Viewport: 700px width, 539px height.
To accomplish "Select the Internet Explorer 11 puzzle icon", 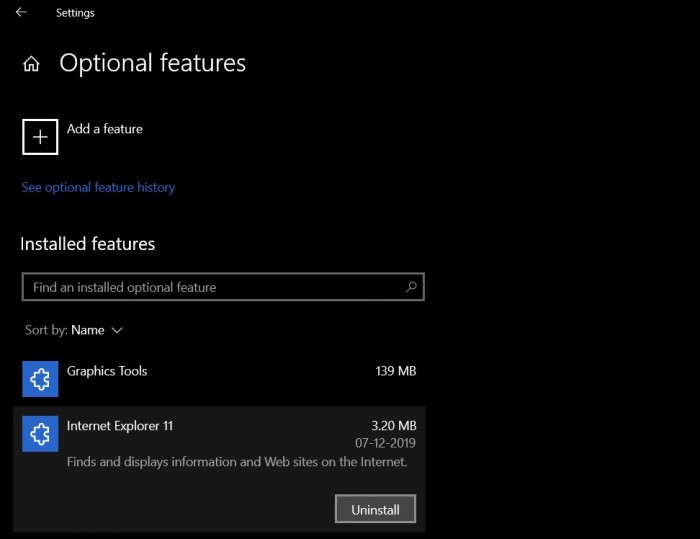I will point(40,434).
